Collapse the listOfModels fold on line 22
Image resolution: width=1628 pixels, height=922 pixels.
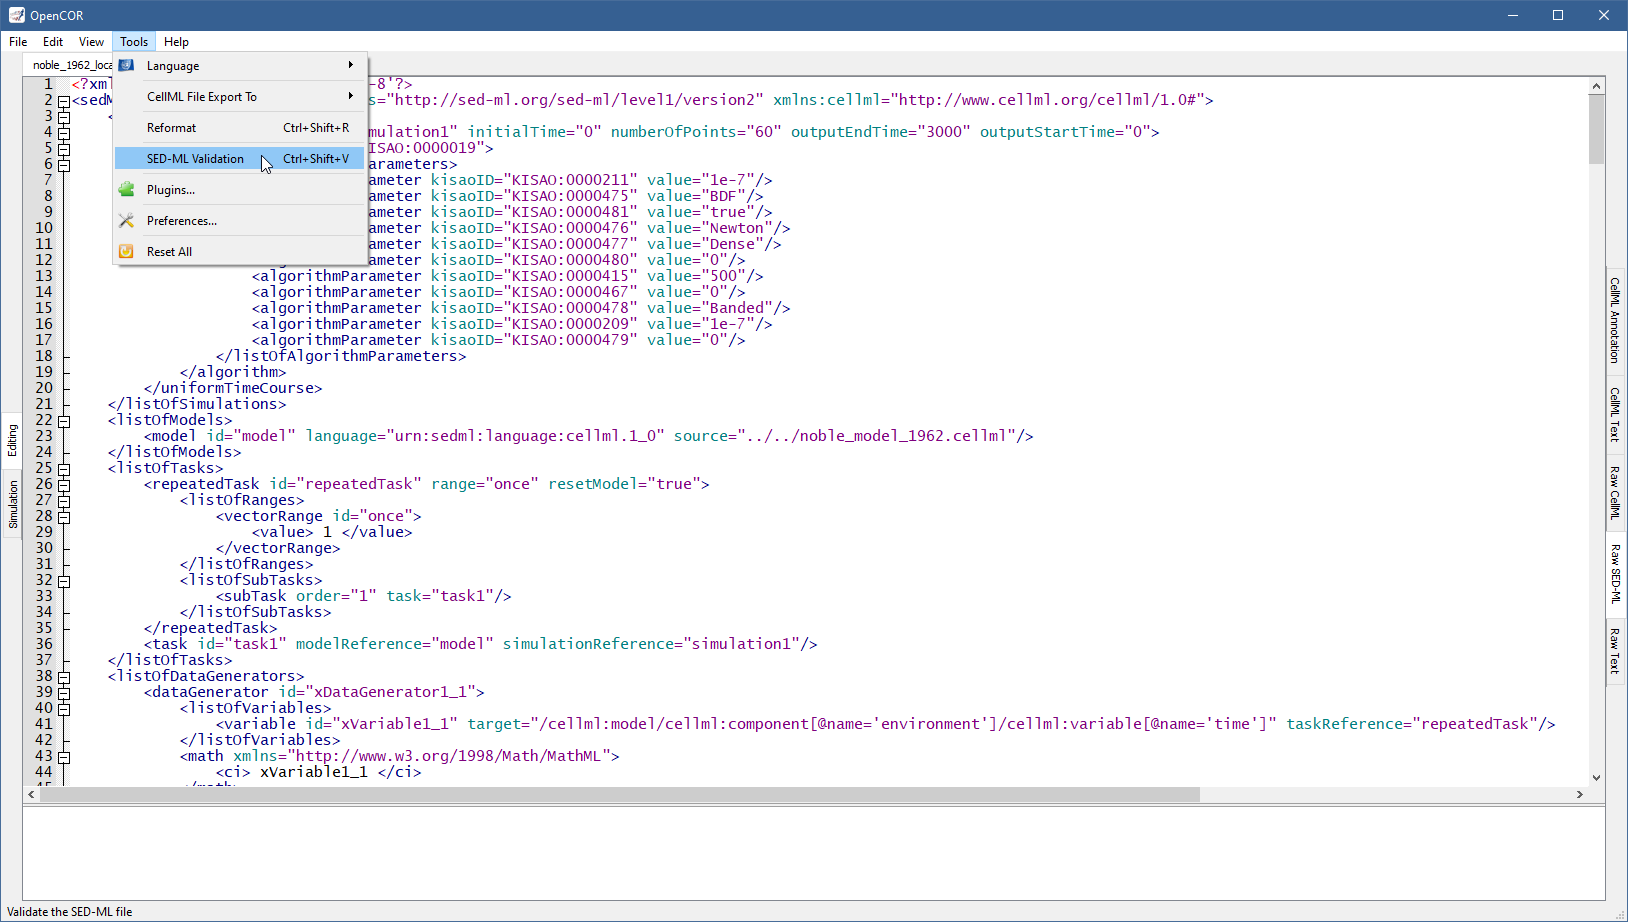(x=64, y=421)
